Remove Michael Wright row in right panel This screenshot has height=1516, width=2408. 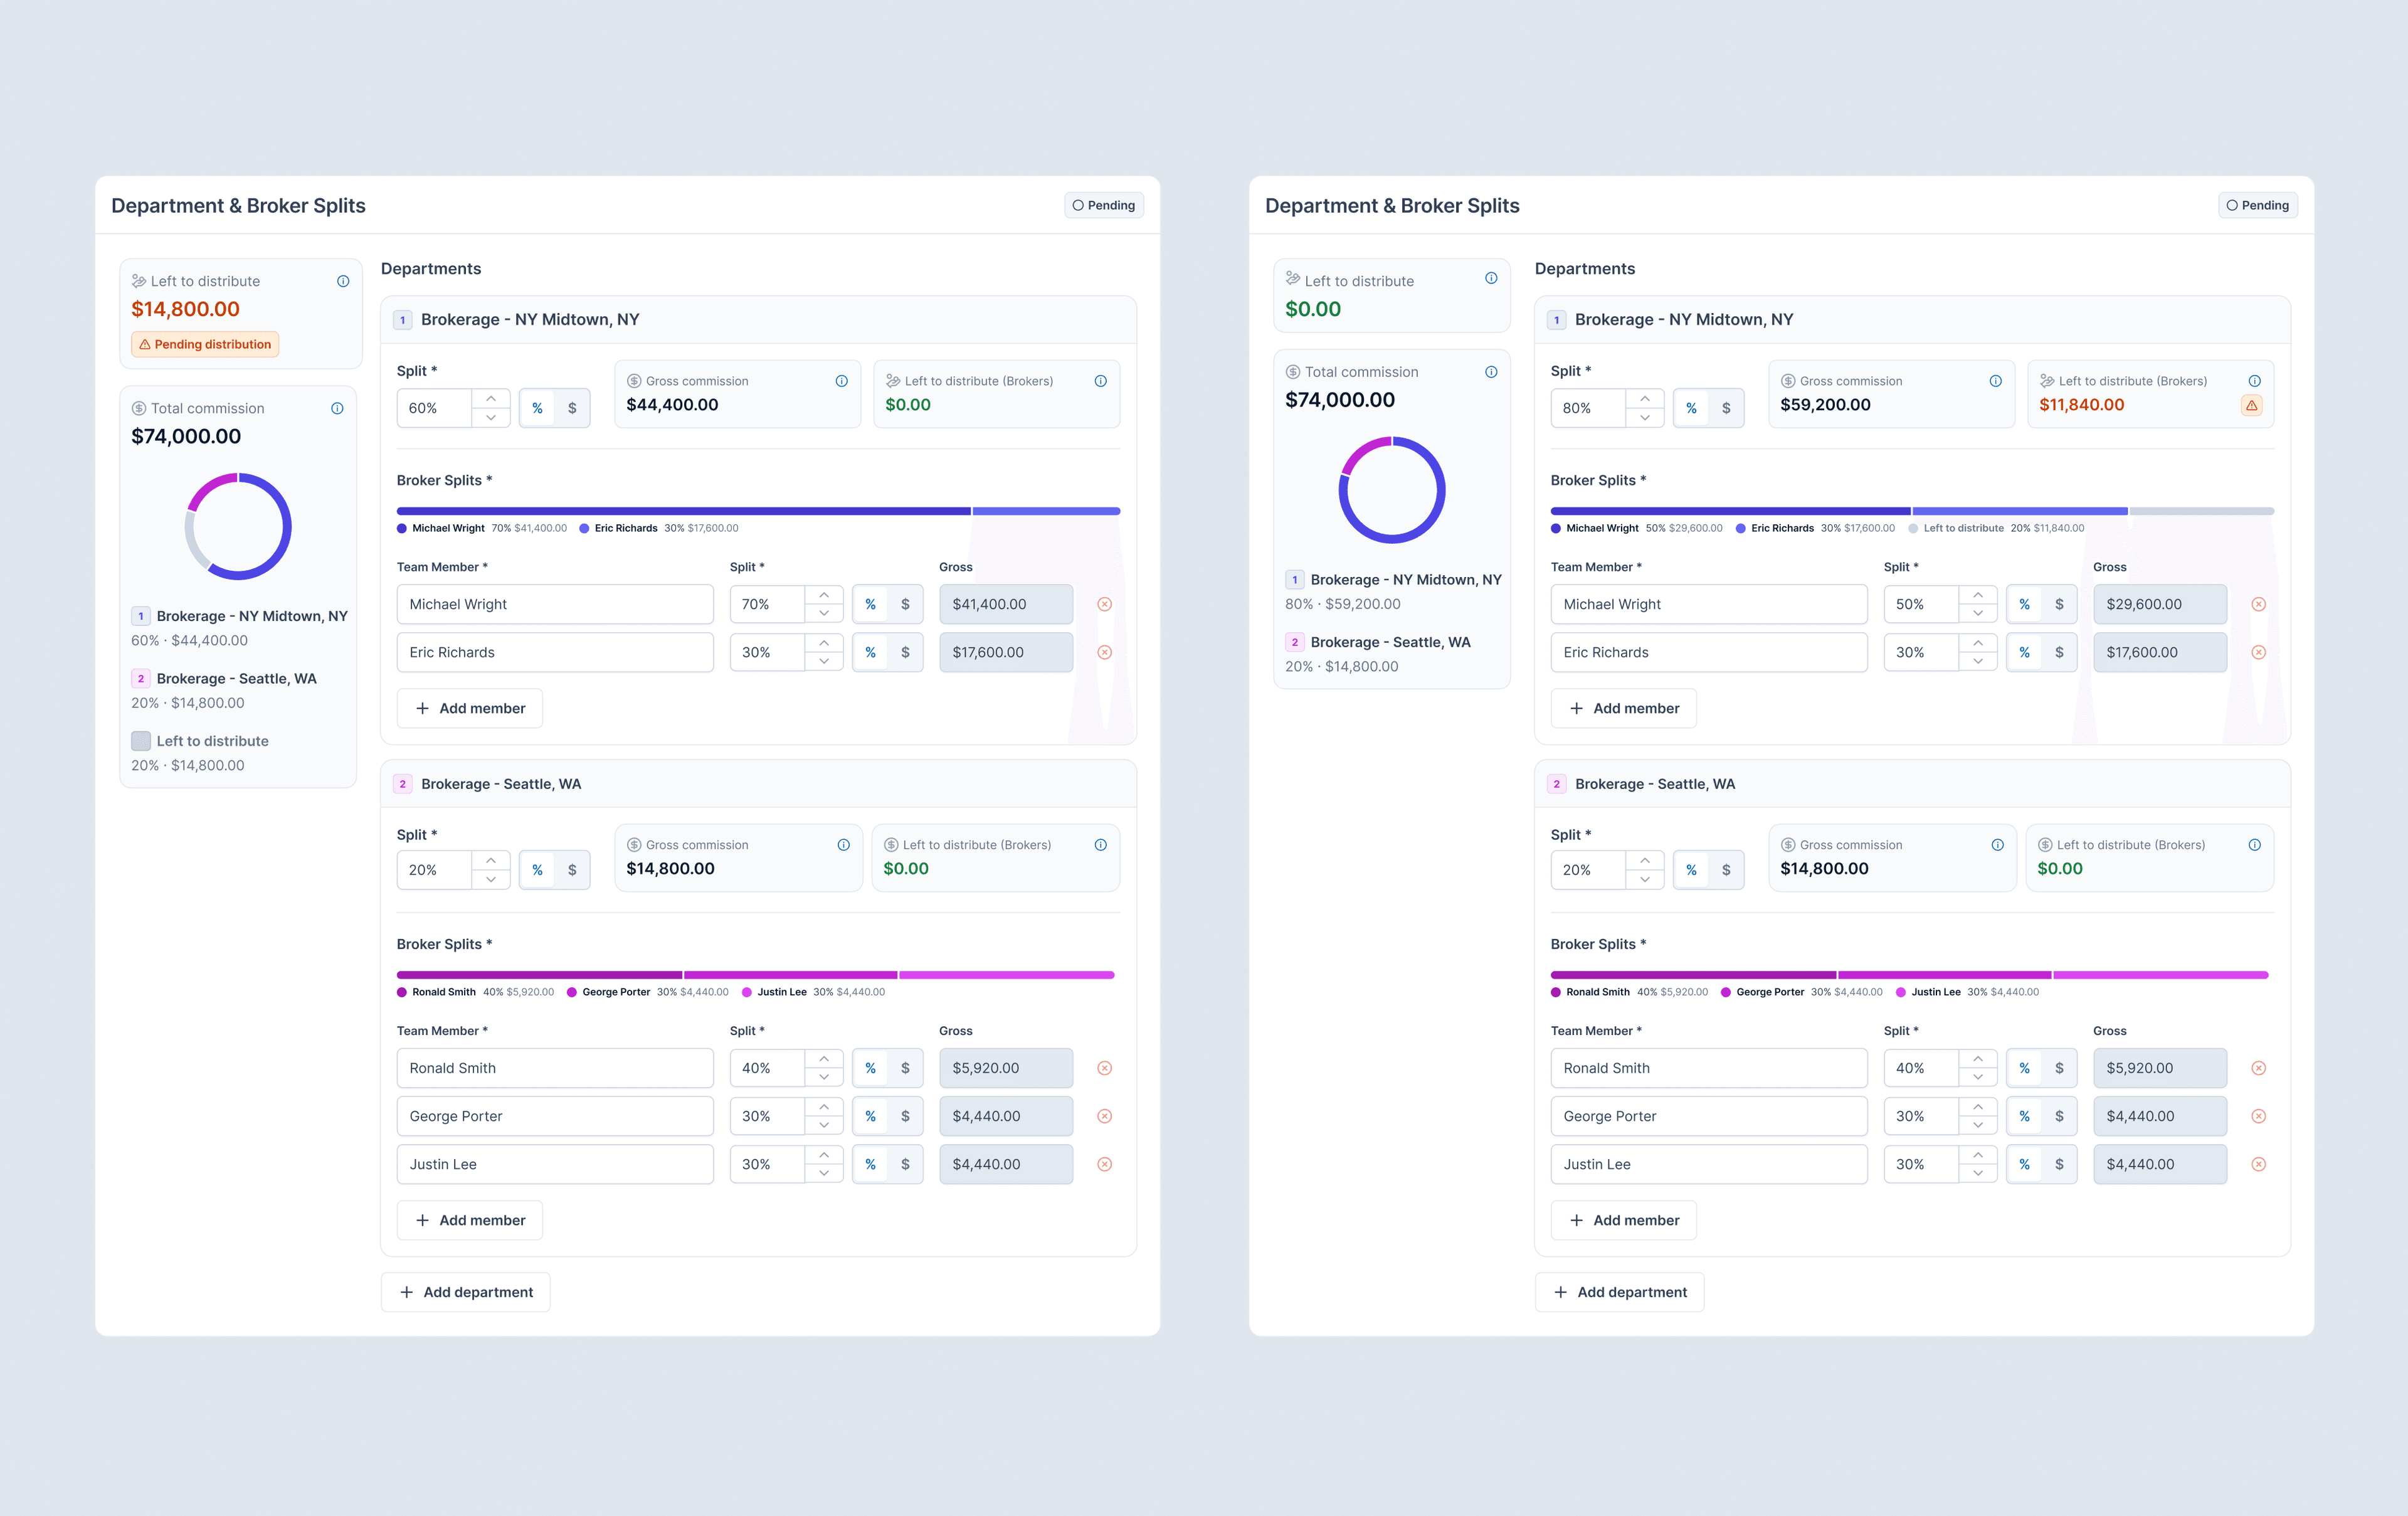coord(2258,604)
